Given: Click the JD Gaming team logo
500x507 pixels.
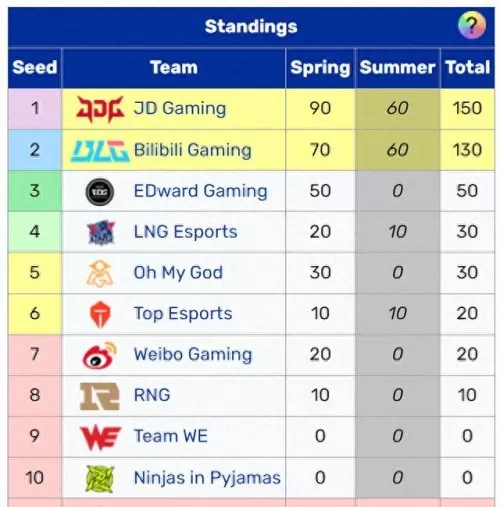Looking at the screenshot, I should [x=100, y=109].
